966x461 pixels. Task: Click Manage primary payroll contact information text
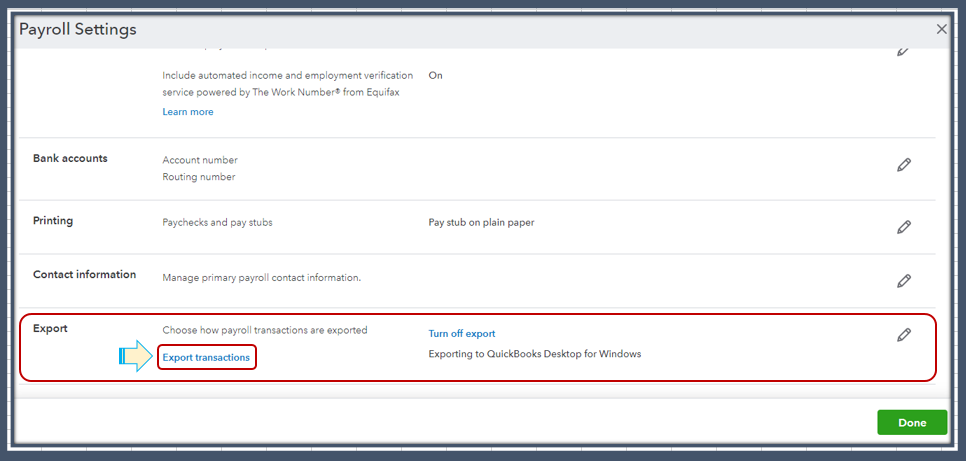262,277
